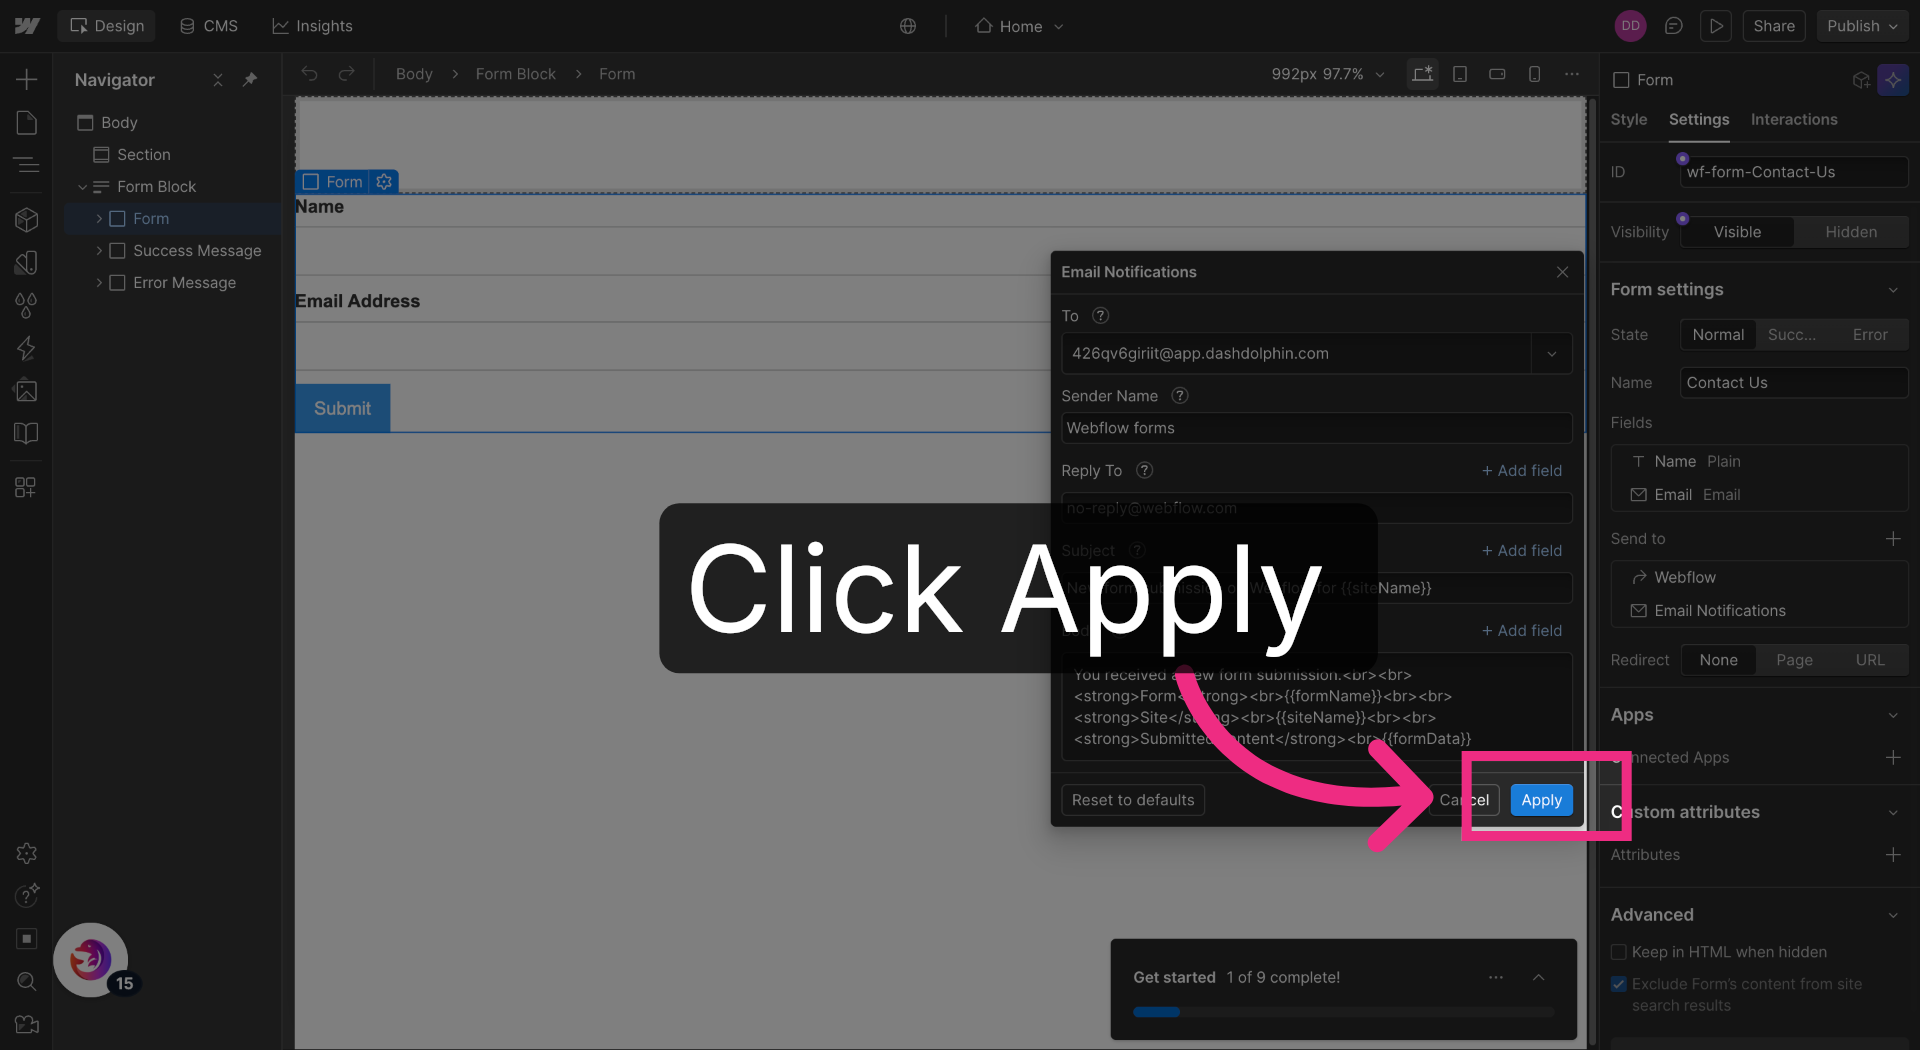Add a new Send to destination
The height and width of the screenshot is (1050, 1920).
(1893, 539)
